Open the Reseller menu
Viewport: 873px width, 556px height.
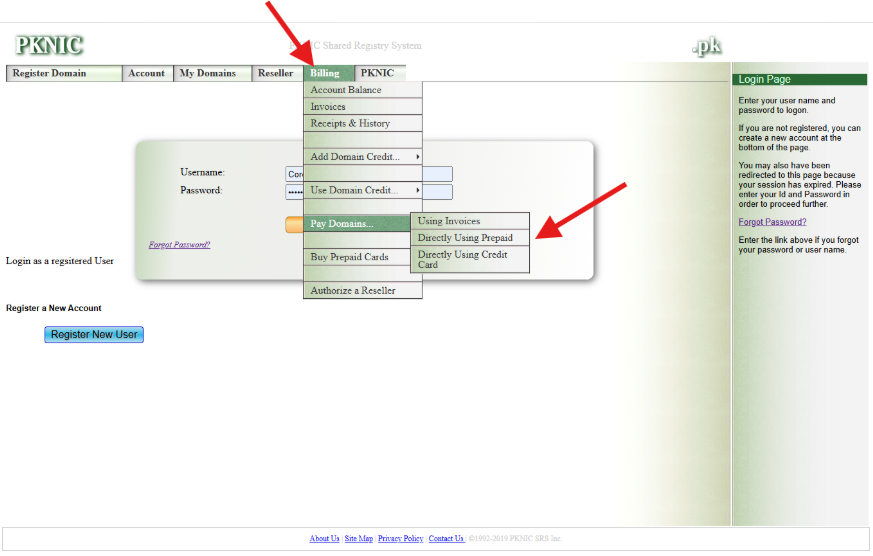[276, 73]
